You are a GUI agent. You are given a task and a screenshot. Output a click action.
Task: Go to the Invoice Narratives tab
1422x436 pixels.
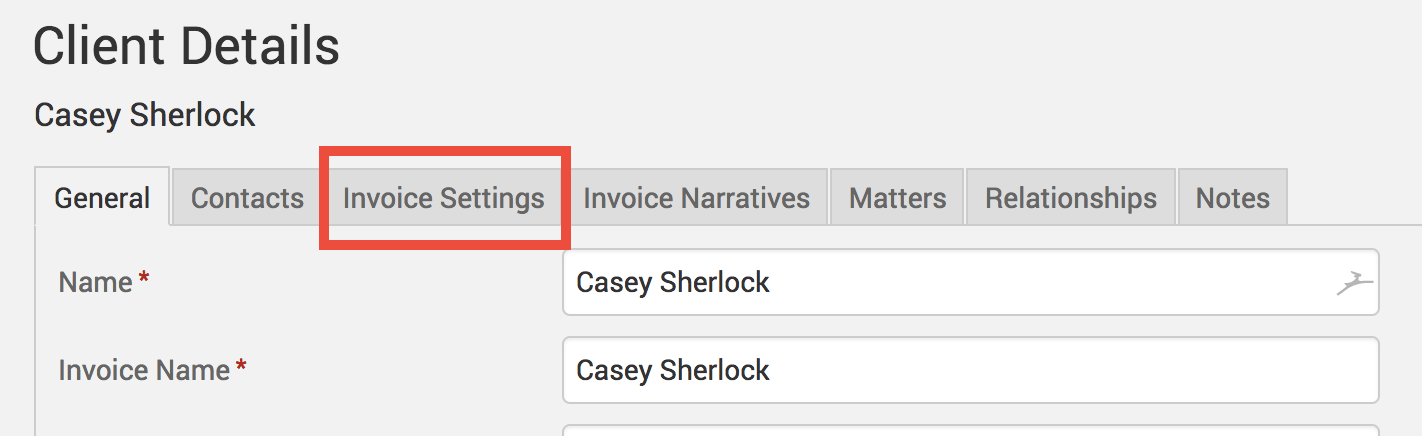(696, 198)
